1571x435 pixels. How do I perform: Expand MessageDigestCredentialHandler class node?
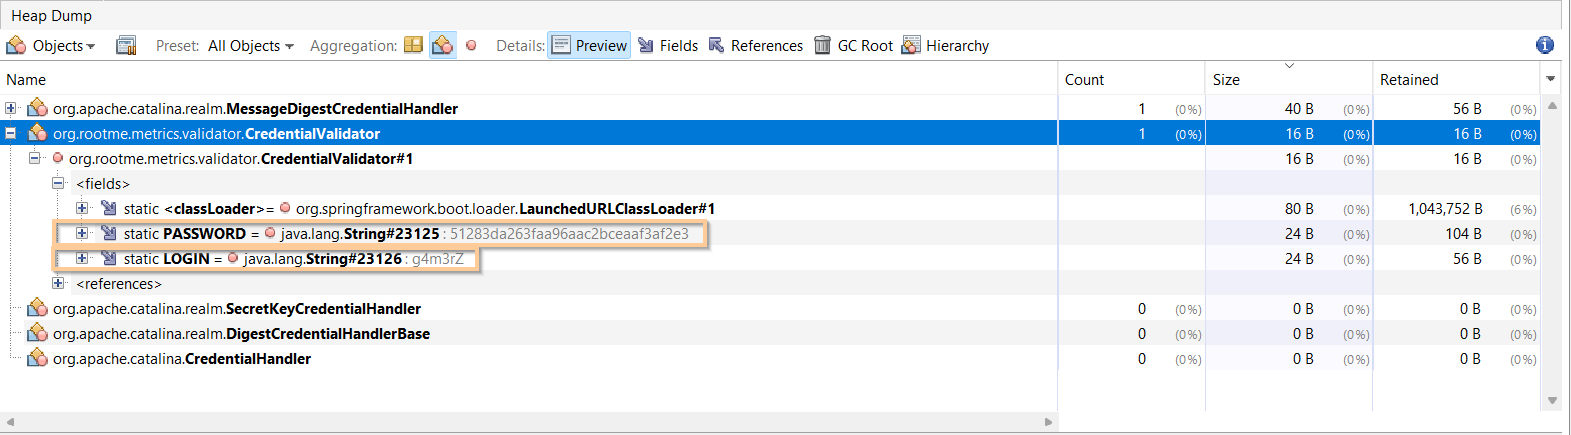point(11,109)
